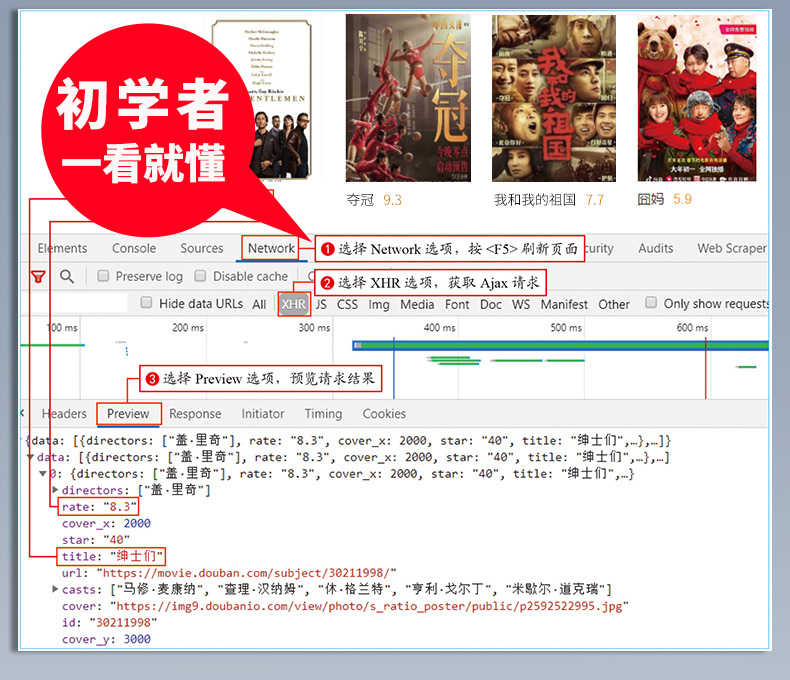Filter requests by Other
Viewport: 790px width, 680px height.
(614, 304)
